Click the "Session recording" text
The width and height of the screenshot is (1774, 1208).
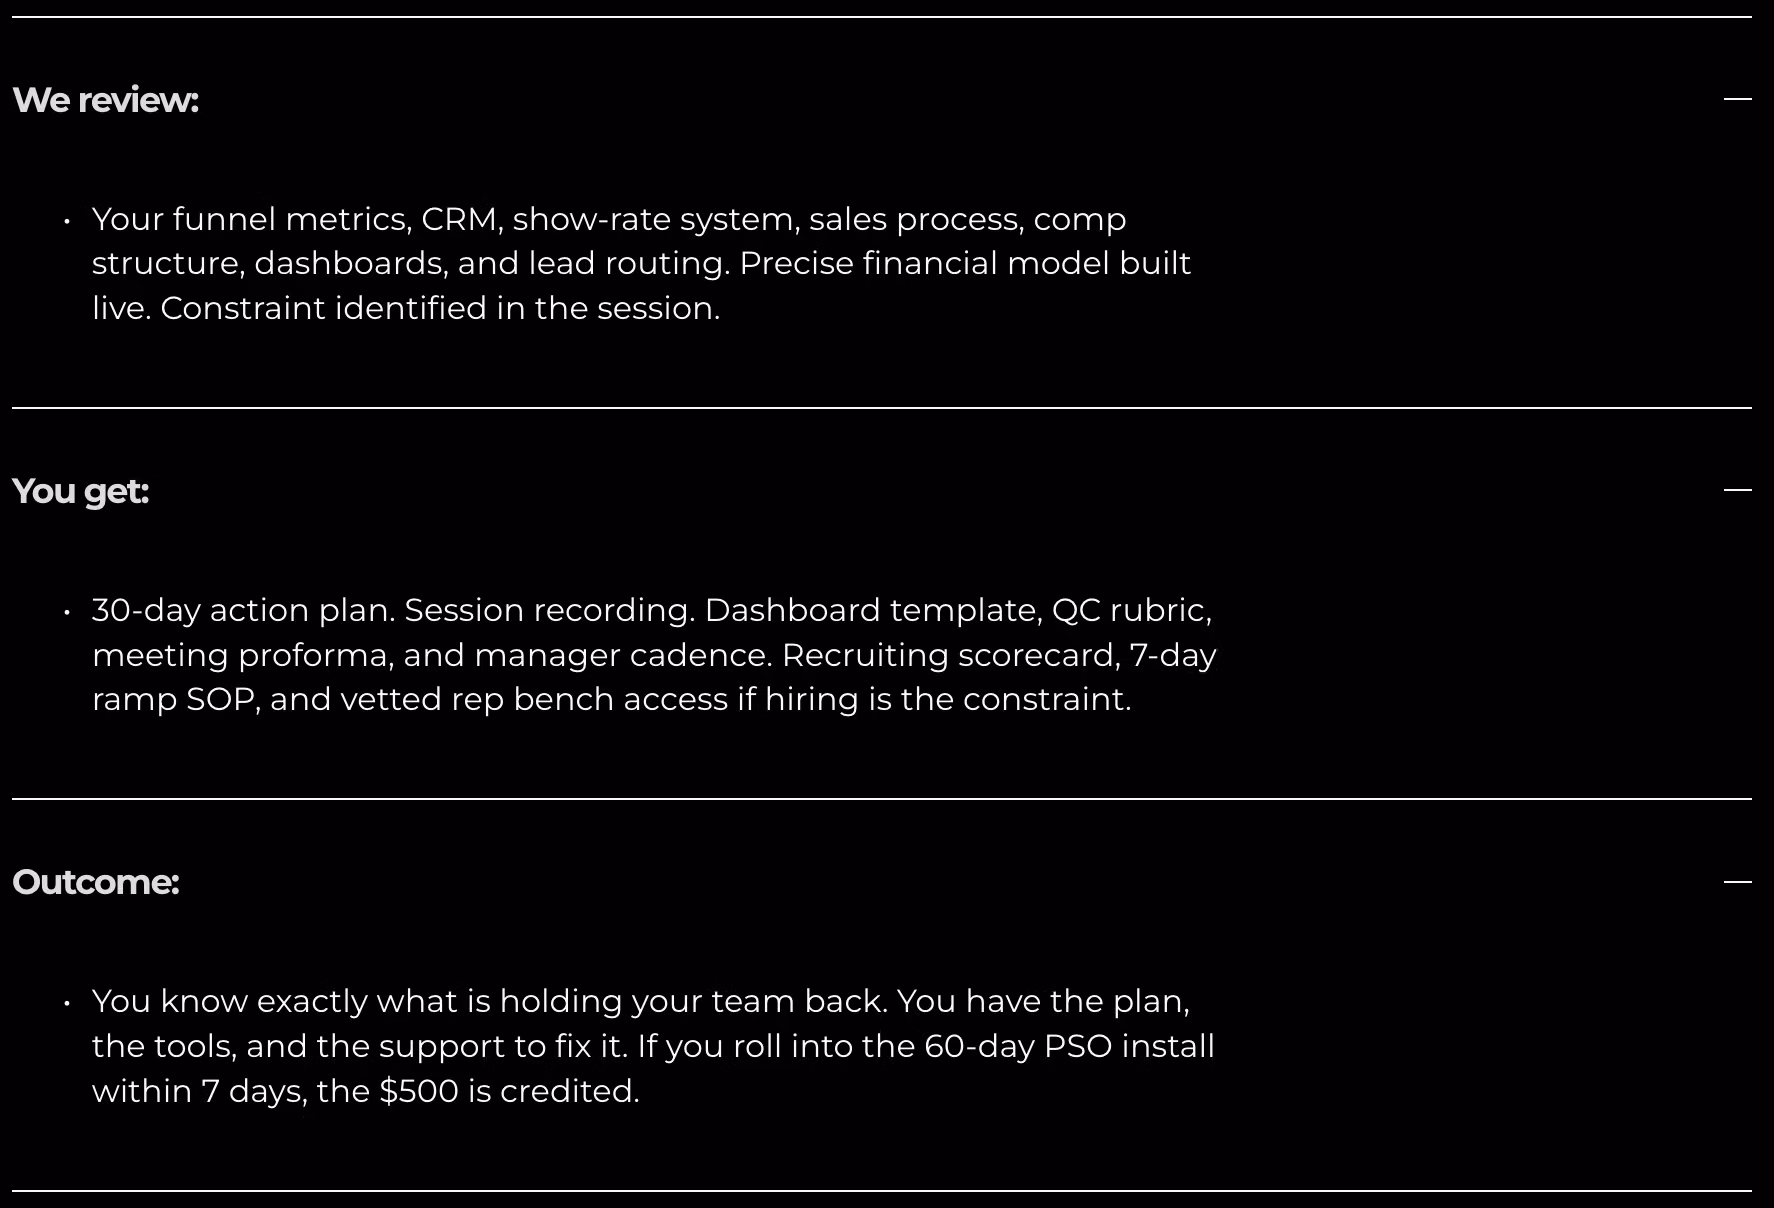tap(548, 610)
